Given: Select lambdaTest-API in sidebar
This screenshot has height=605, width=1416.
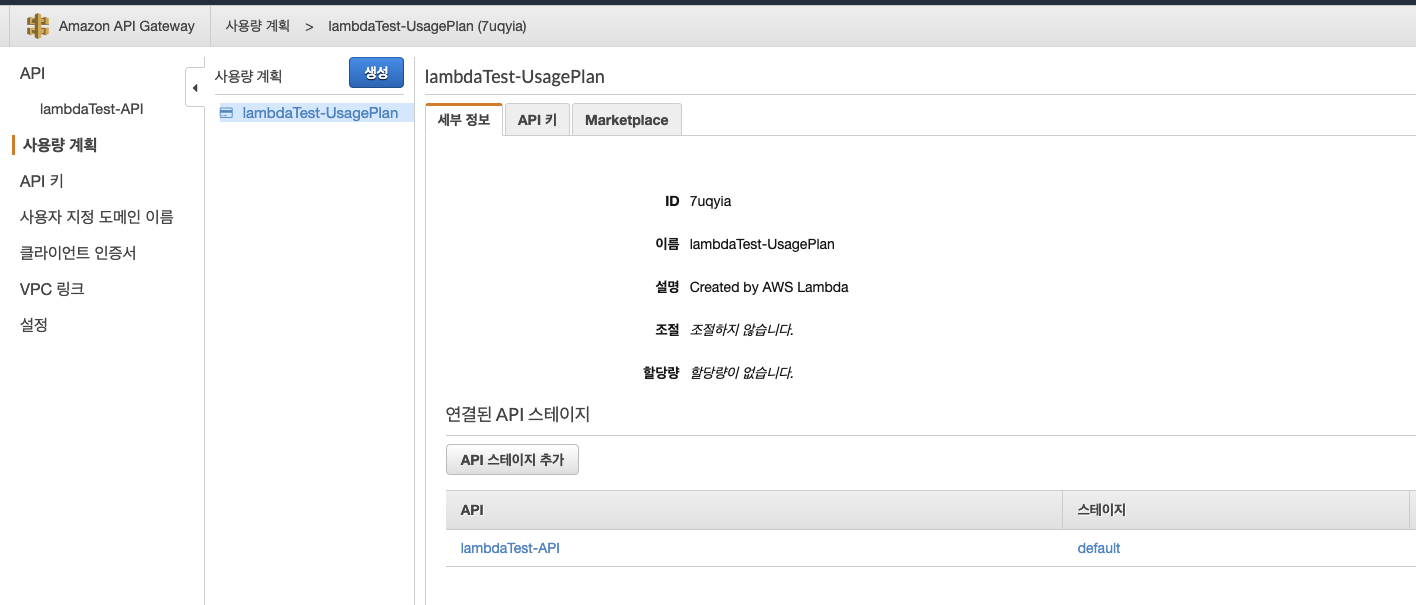Looking at the screenshot, I should tap(91, 109).
